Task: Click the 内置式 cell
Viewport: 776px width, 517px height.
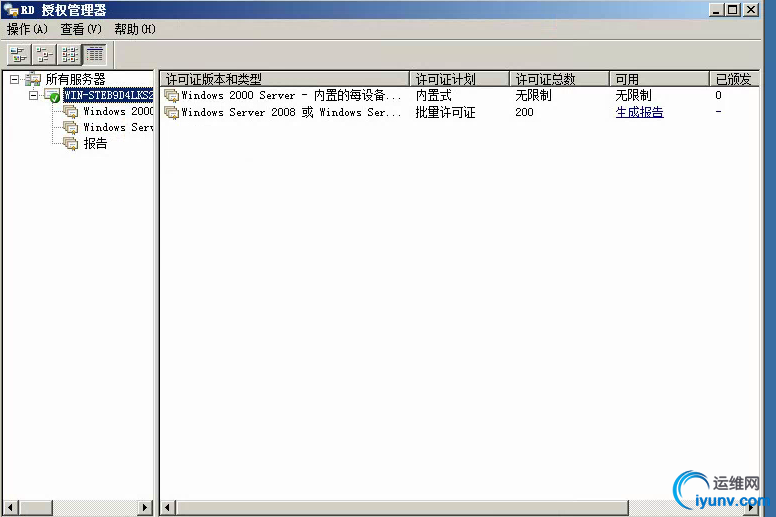Action: click(434, 95)
